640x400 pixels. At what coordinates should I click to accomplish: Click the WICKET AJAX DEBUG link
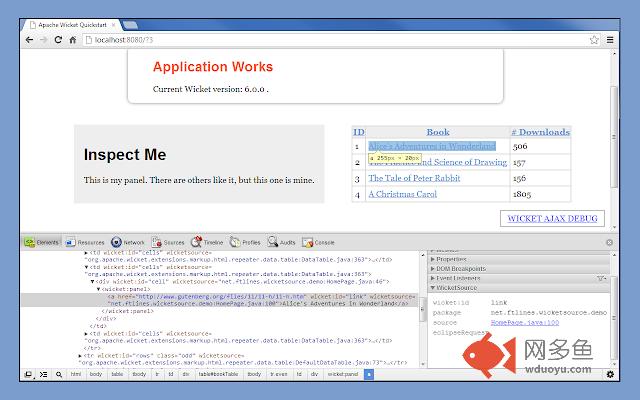pyautogui.click(x=555, y=217)
